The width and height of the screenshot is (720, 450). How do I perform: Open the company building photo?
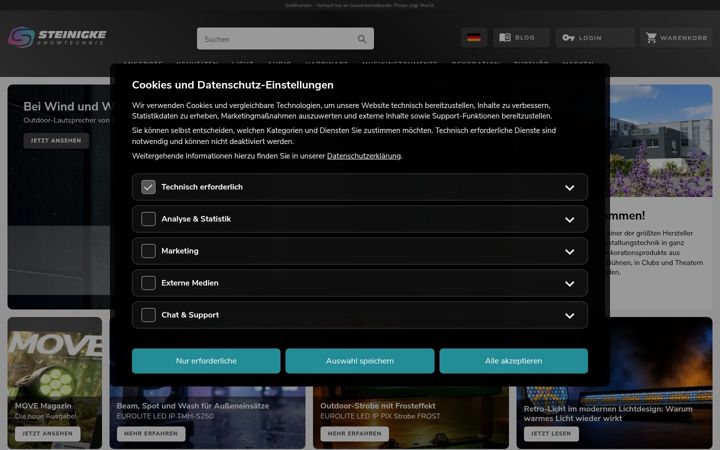(x=661, y=141)
